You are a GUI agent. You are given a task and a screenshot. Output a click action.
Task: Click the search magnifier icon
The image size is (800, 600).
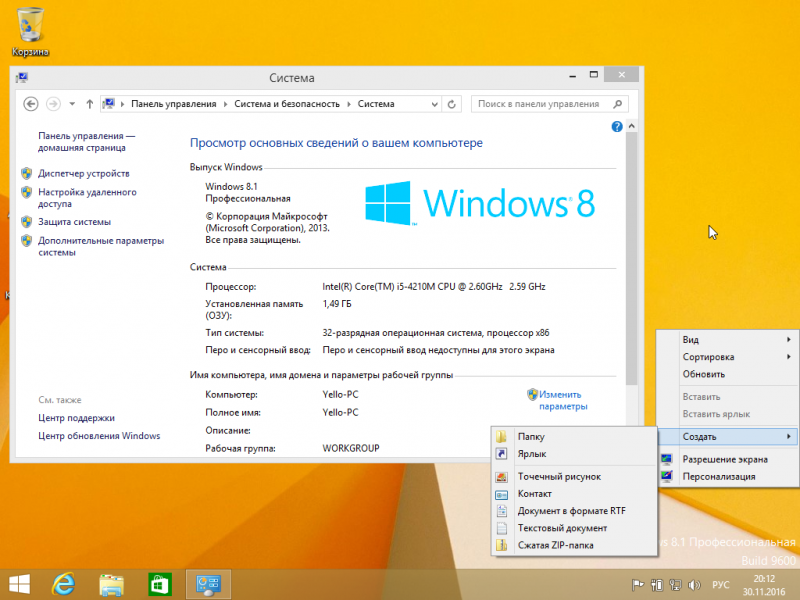click(617, 104)
